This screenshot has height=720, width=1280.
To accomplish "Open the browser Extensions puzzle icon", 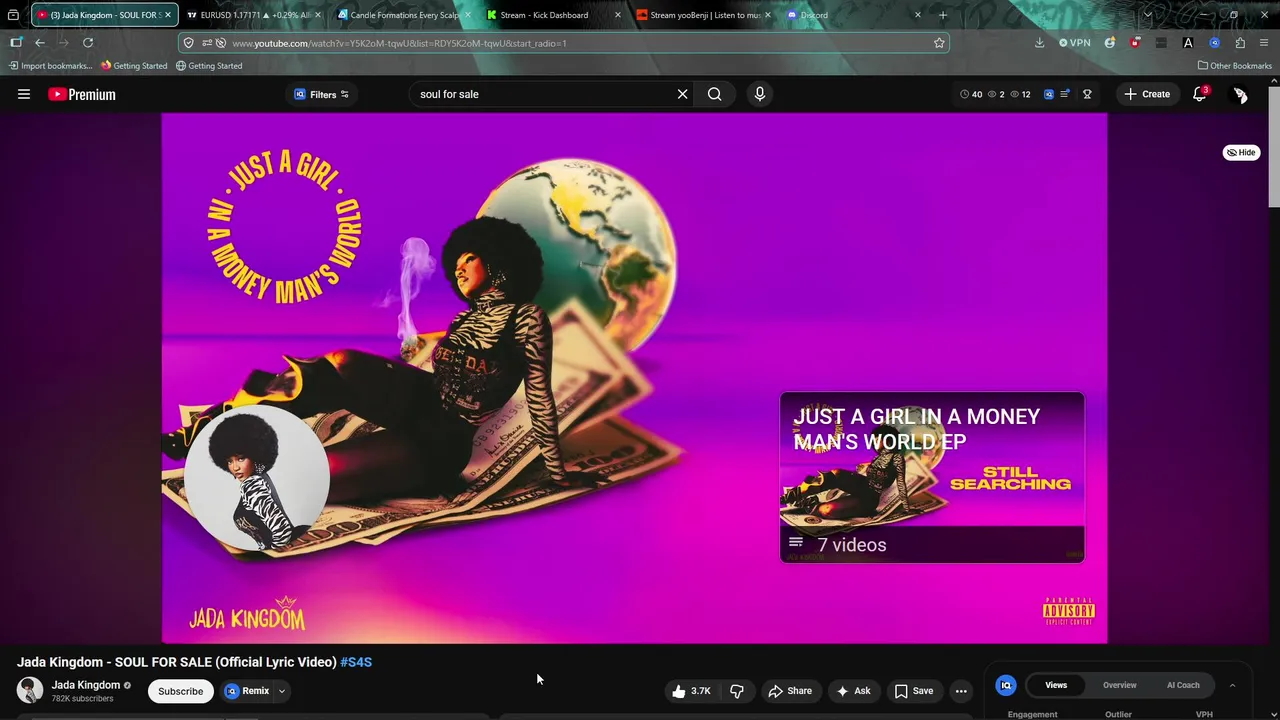I will (x=1240, y=43).
